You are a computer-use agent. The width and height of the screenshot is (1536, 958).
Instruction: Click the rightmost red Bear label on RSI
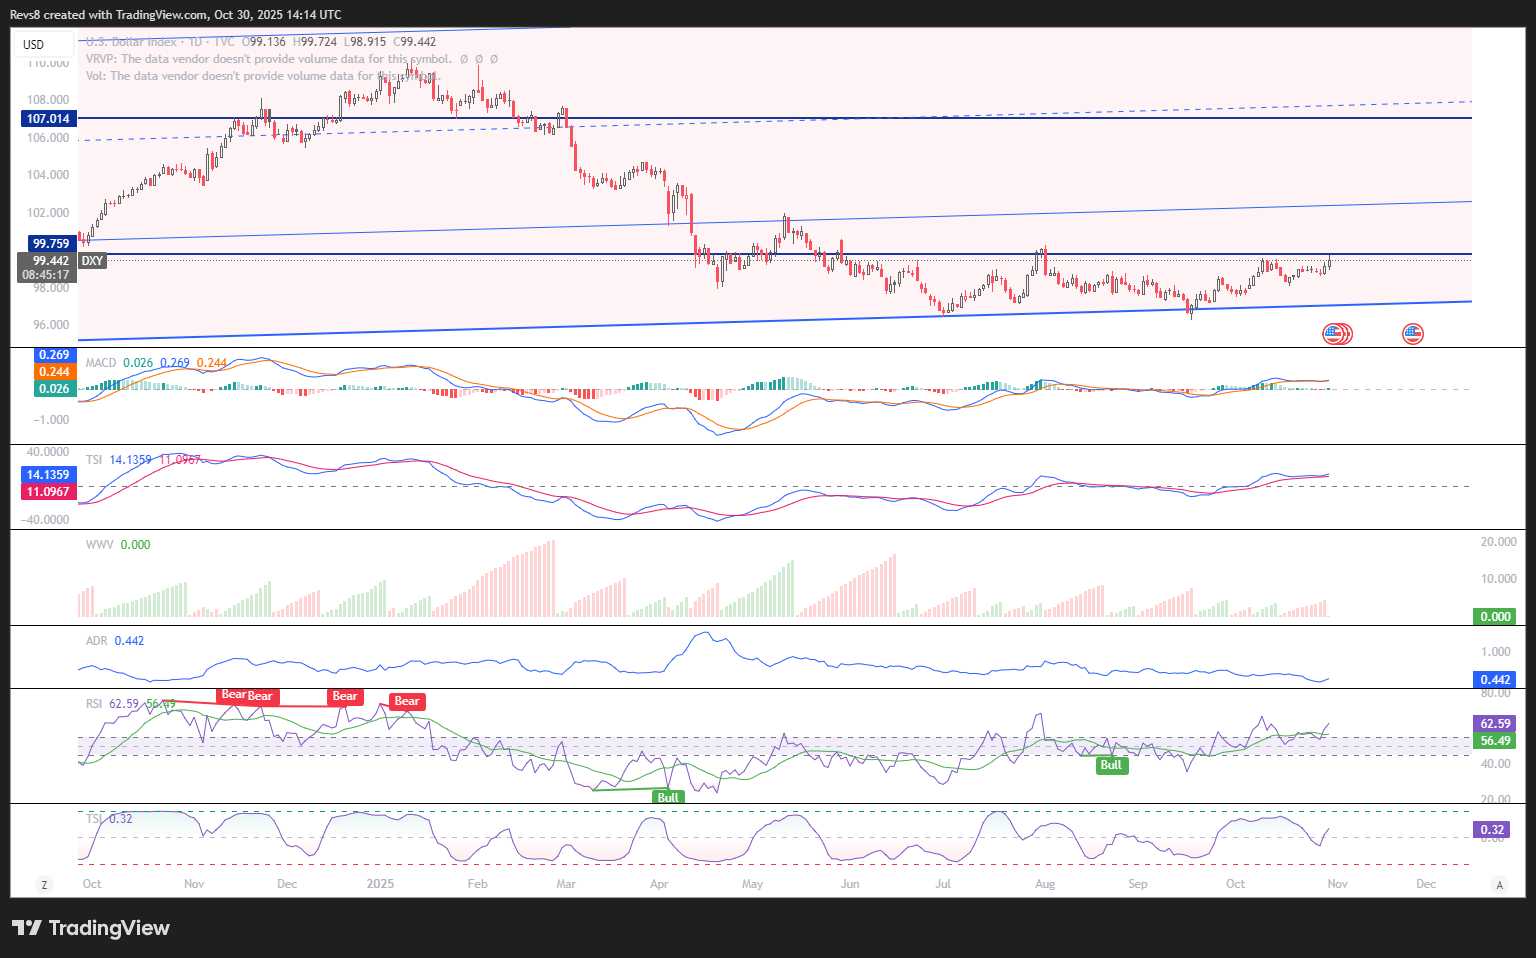(x=406, y=701)
